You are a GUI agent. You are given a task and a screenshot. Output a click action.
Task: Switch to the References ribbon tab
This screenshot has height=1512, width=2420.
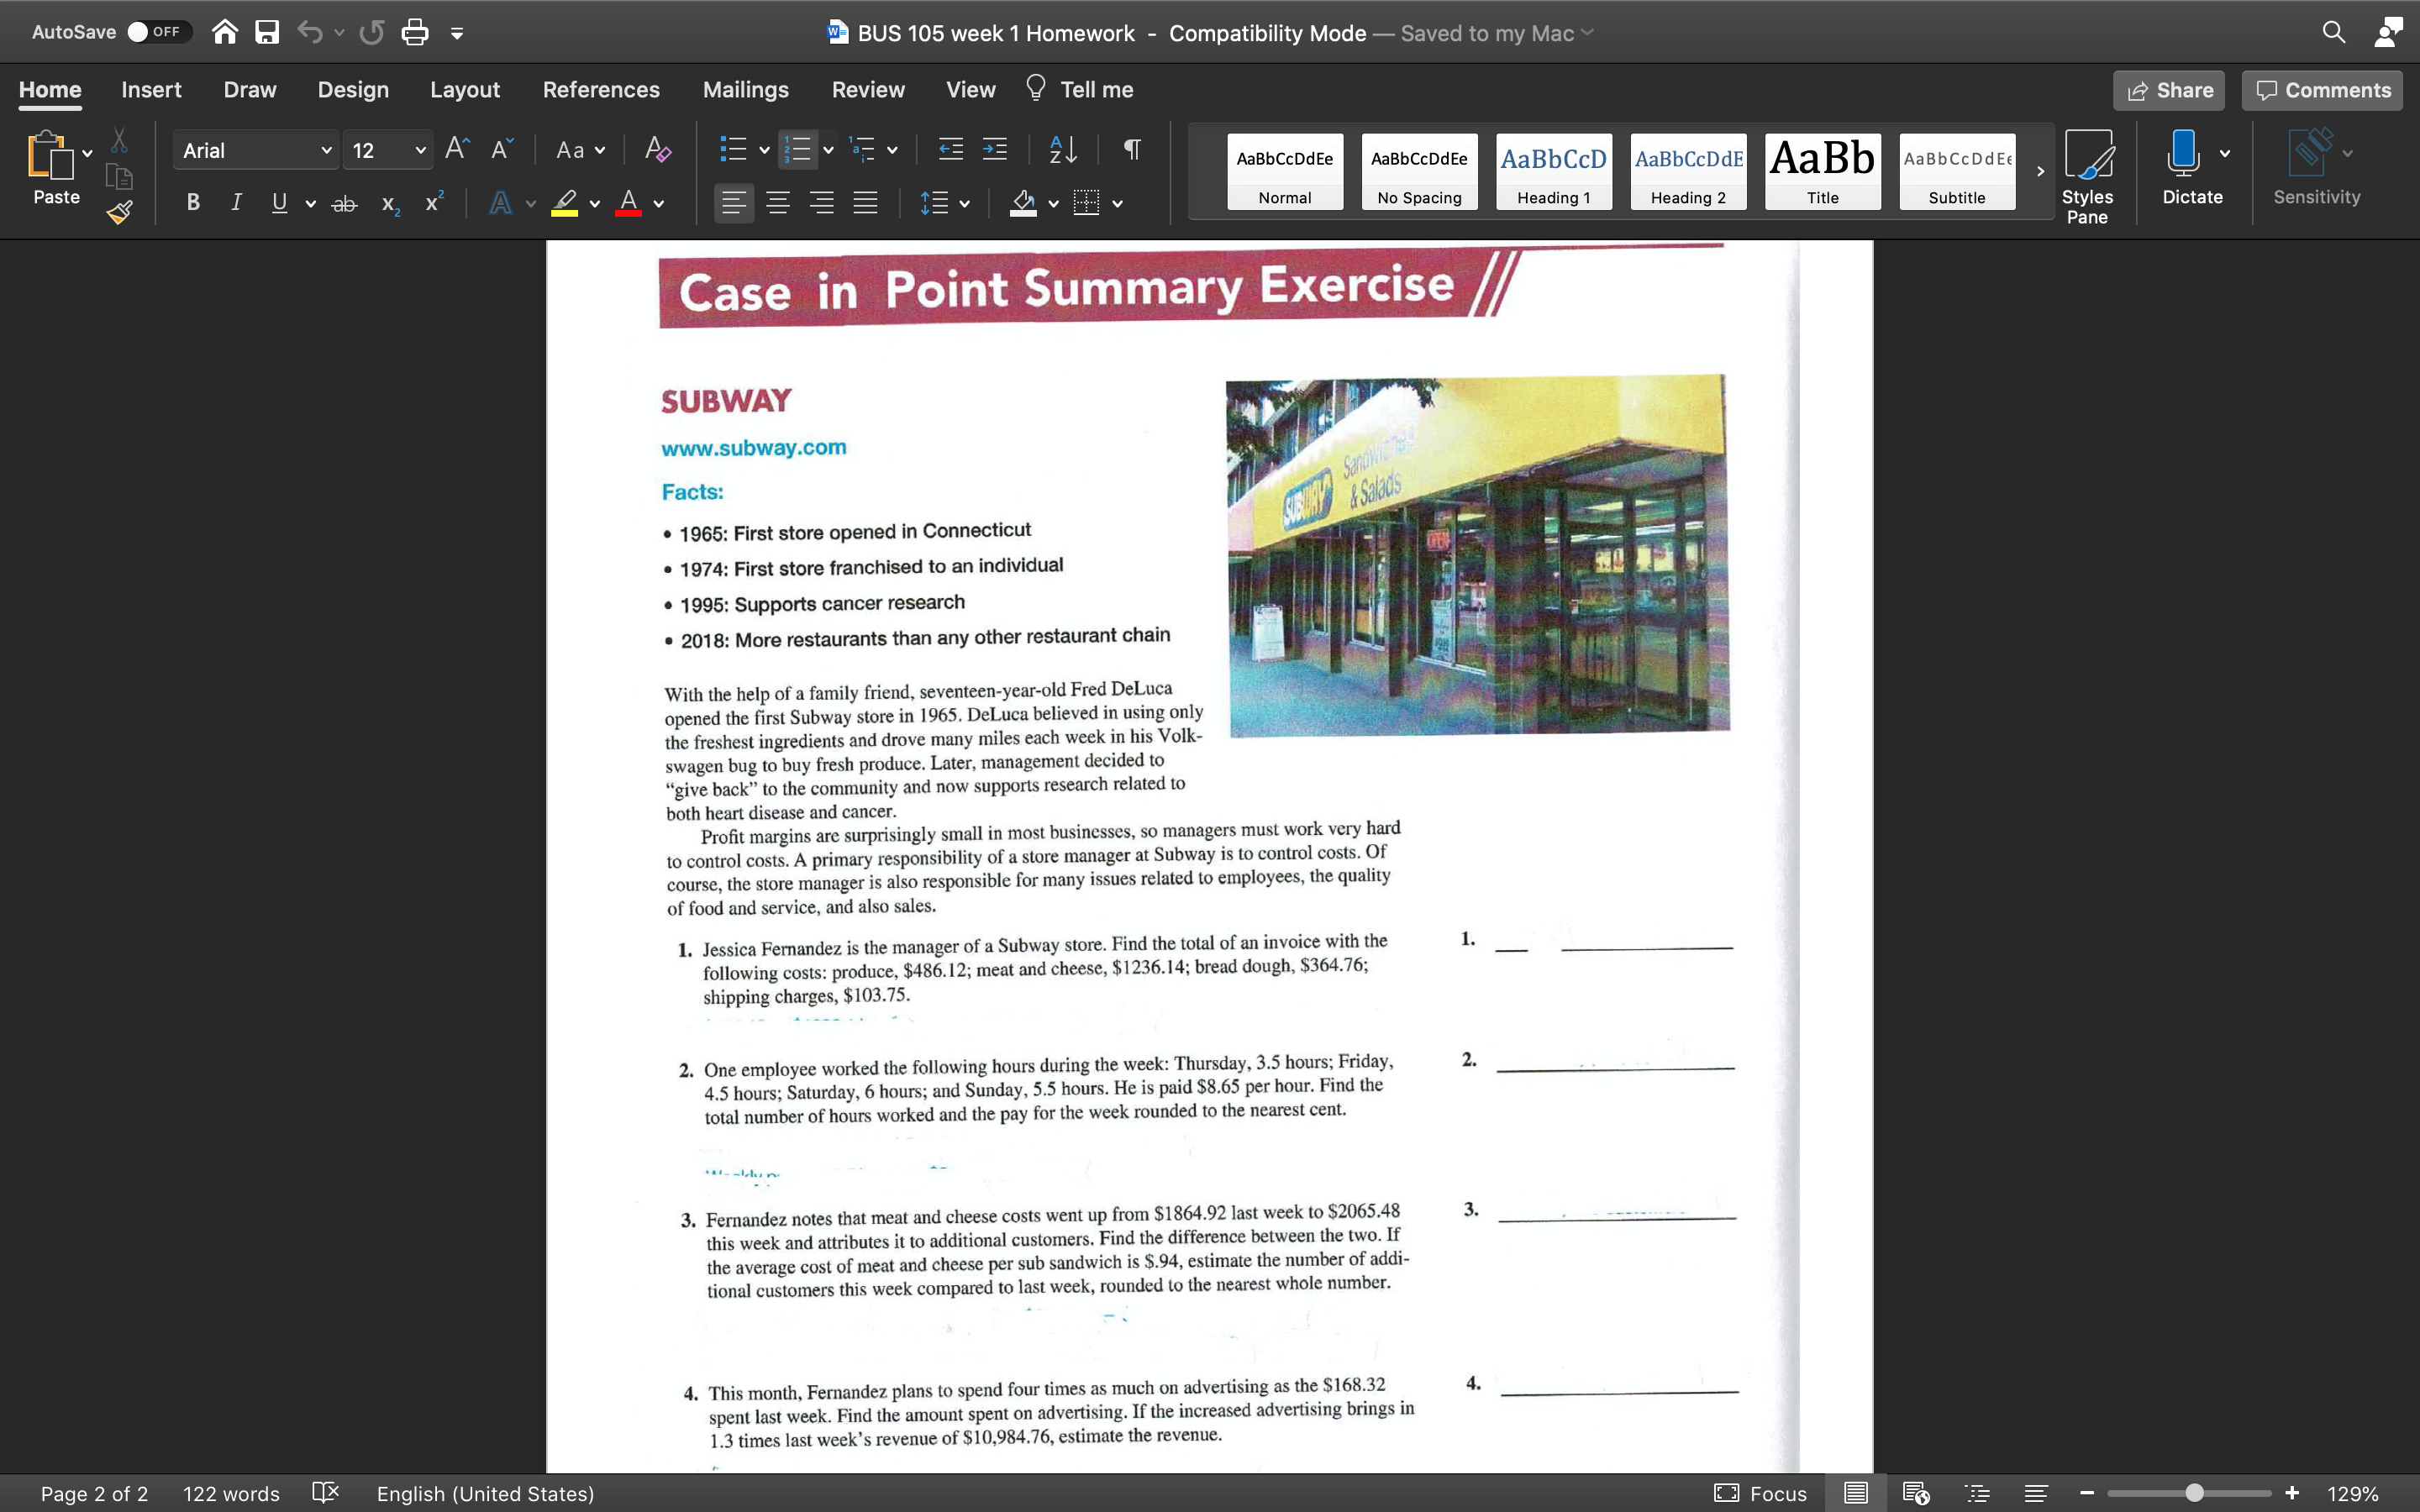(601, 89)
